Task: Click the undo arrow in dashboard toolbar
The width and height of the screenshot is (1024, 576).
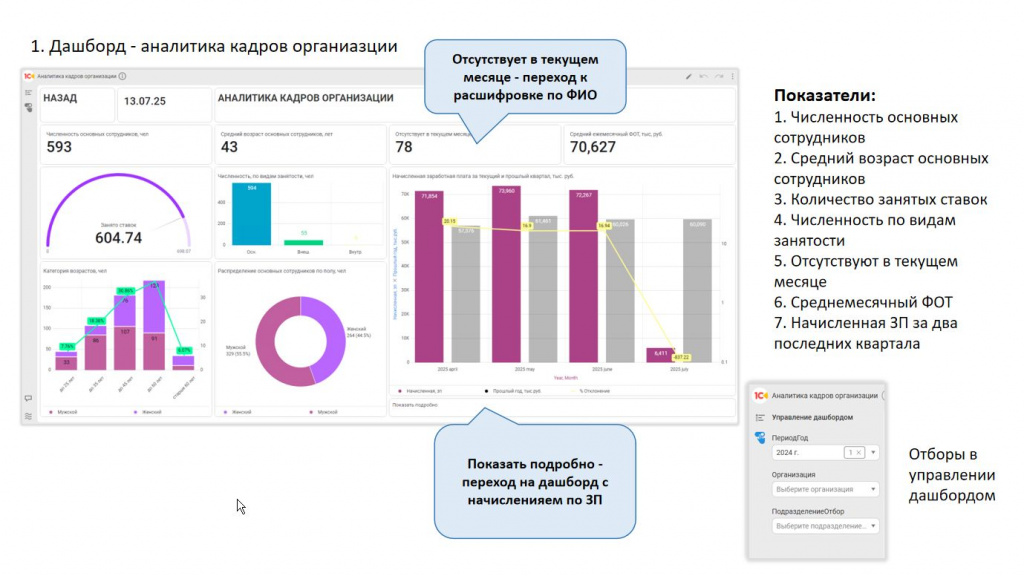Action: click(x=703, y=76)
